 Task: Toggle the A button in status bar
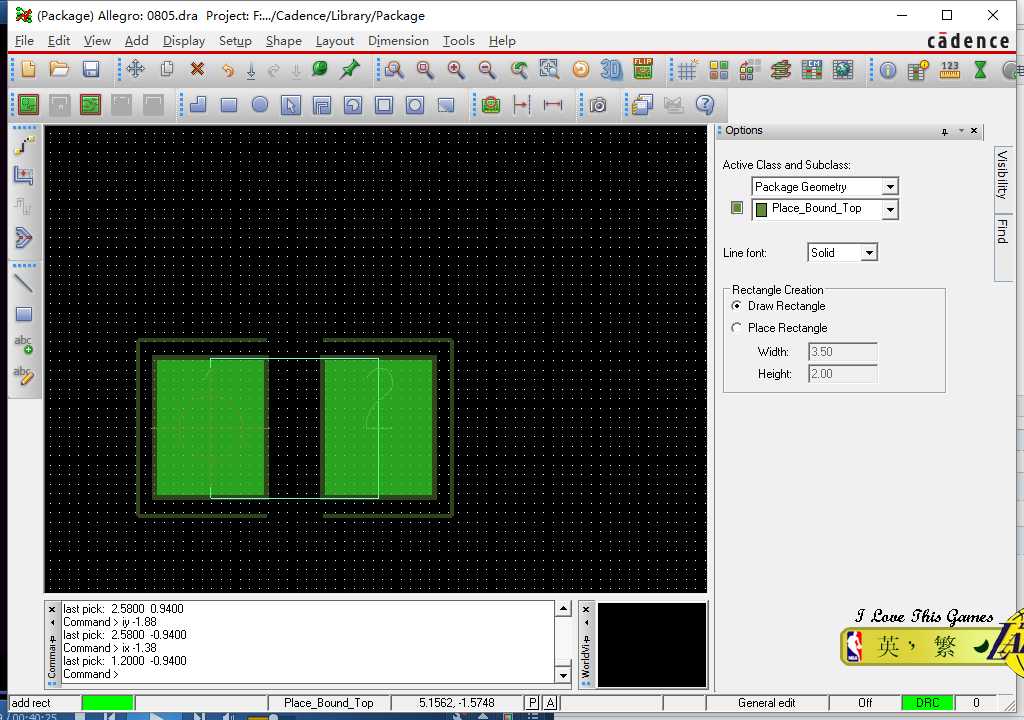click(x=551, y=703)
